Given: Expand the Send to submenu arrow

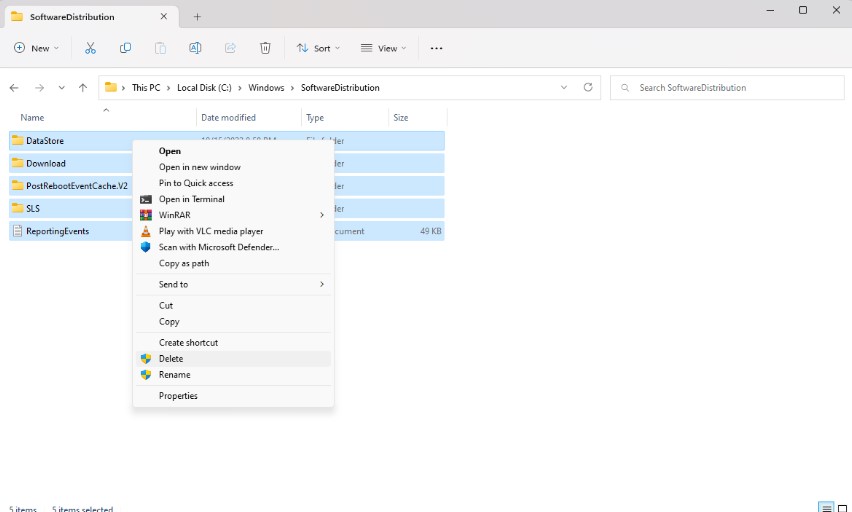Looking at the screenshot, I should [x=322, y=284].
